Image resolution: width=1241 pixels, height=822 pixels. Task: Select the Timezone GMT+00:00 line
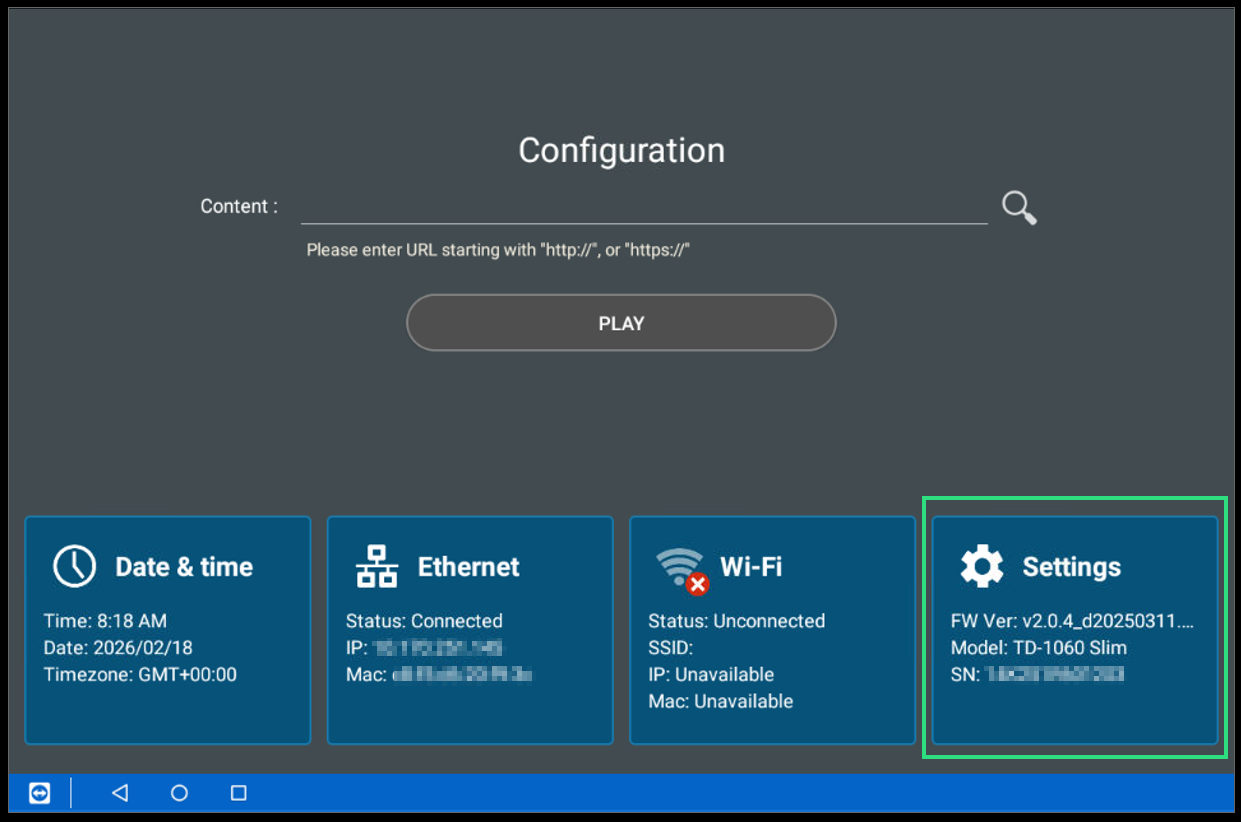pos(140,674)
